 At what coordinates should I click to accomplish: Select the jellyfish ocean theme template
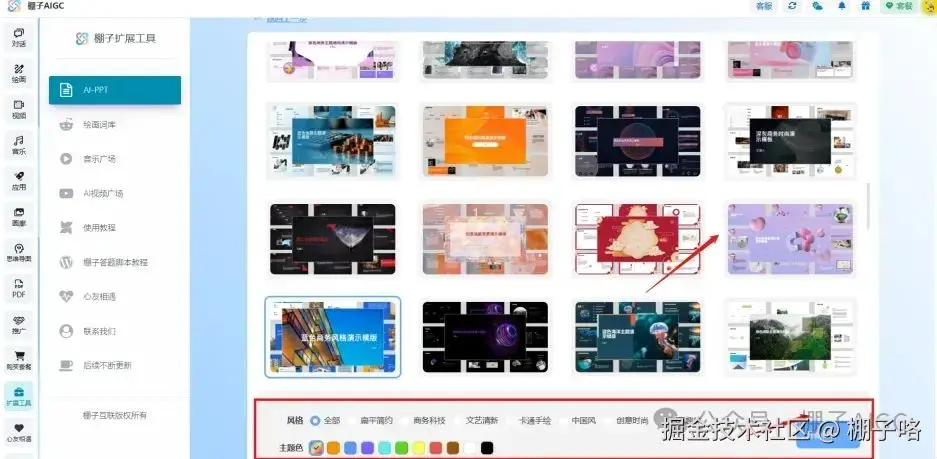(x=638, y=337)
